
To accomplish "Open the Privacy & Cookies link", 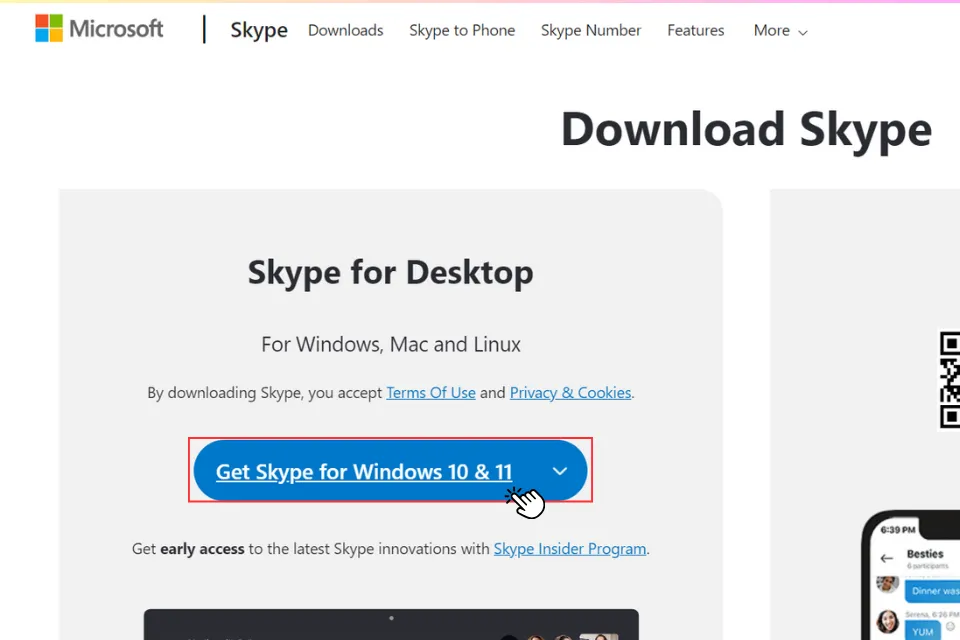I will [x=570, y=392].
